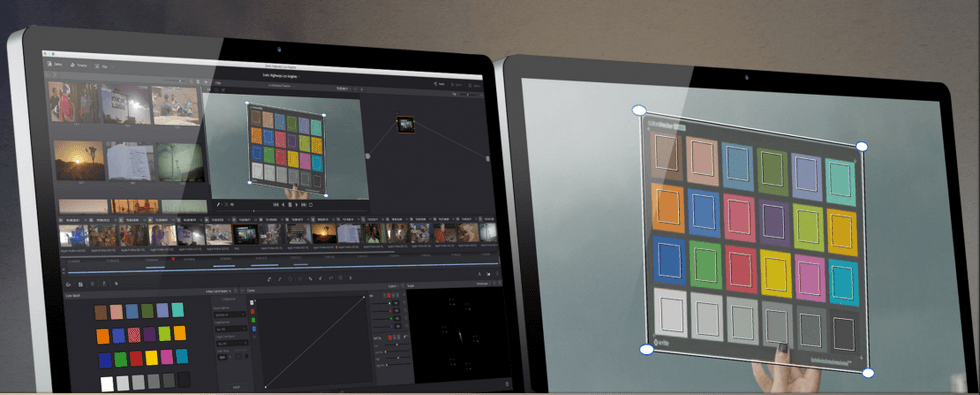Toggle loop playback in viewer
The image size is (980, 395).
click(311, 205)
